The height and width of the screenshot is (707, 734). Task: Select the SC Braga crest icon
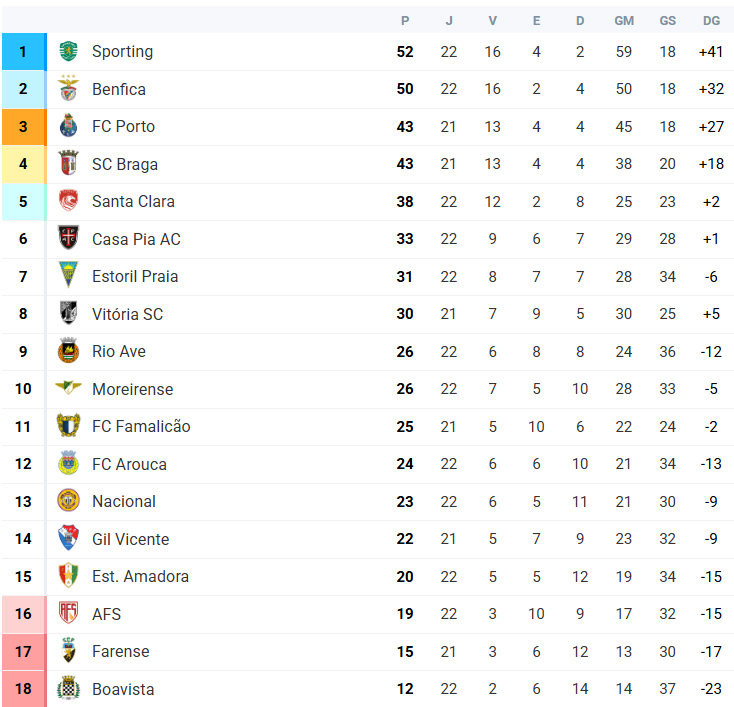point(68,163)
